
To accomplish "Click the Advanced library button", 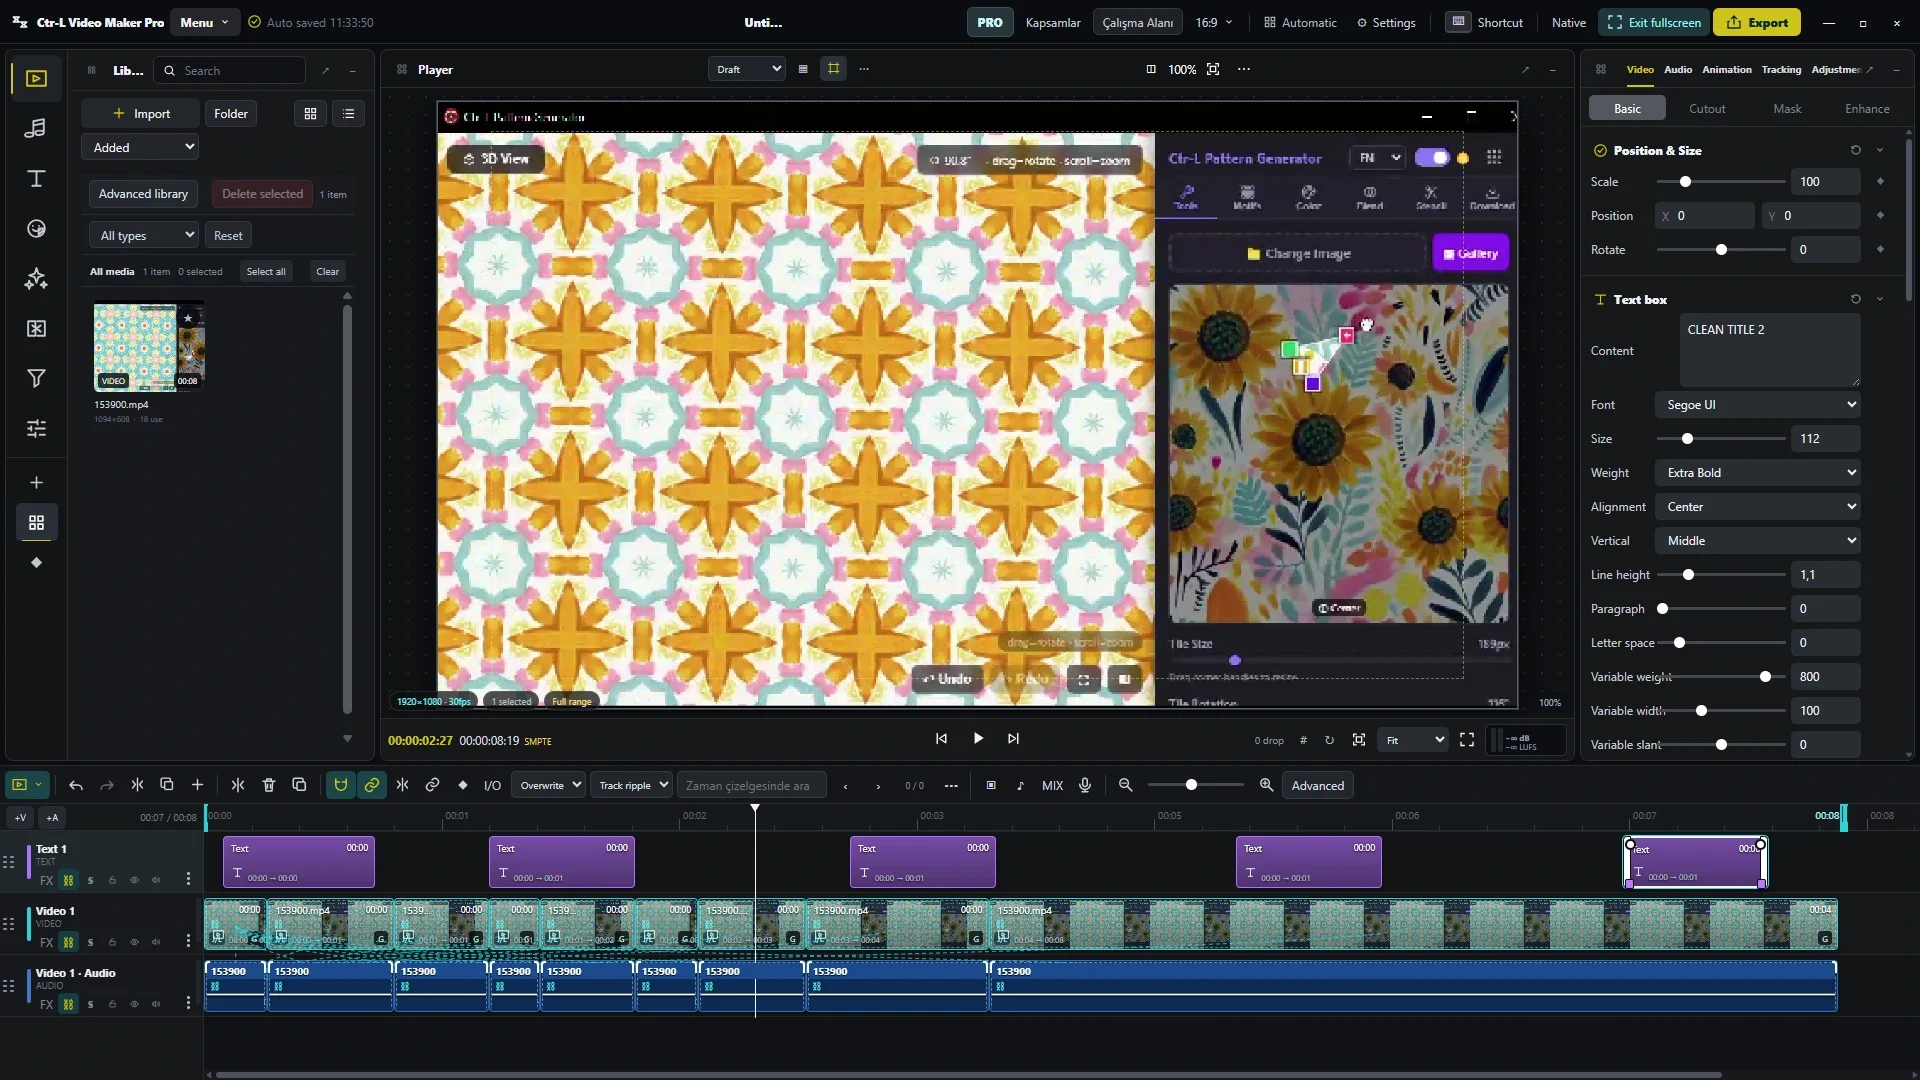I will 143,194.
